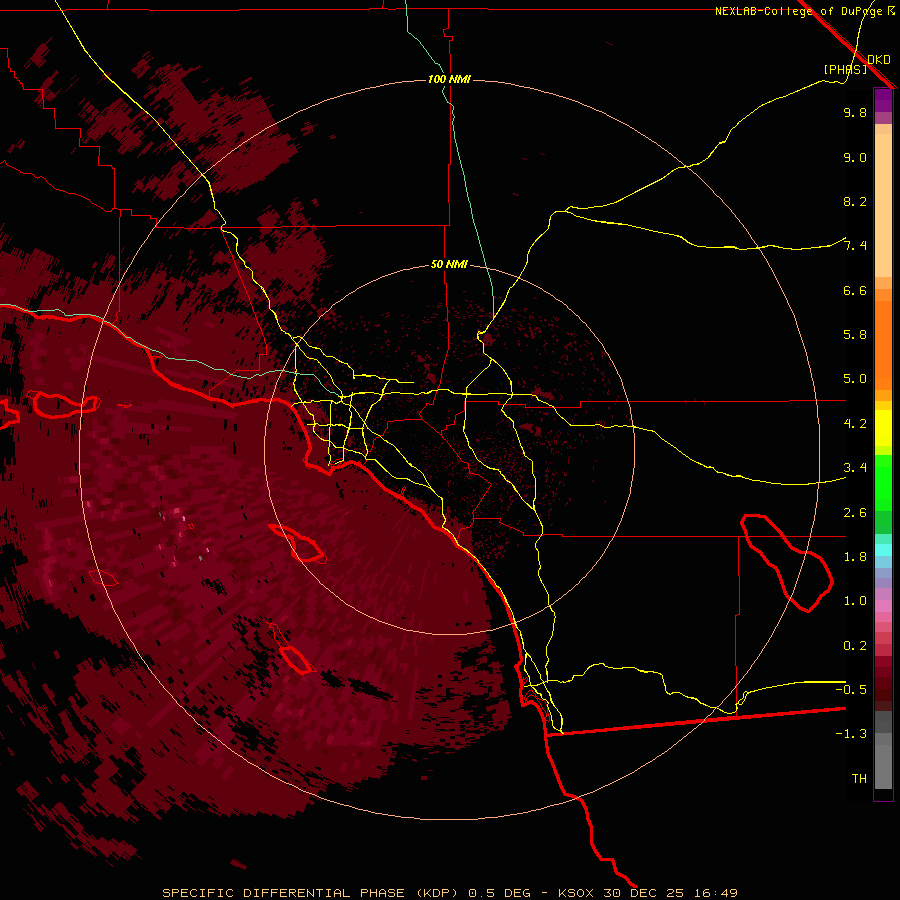Select the 1.8 scale value
This screenshot has height=900, width=900.
(x=855, y=557)
